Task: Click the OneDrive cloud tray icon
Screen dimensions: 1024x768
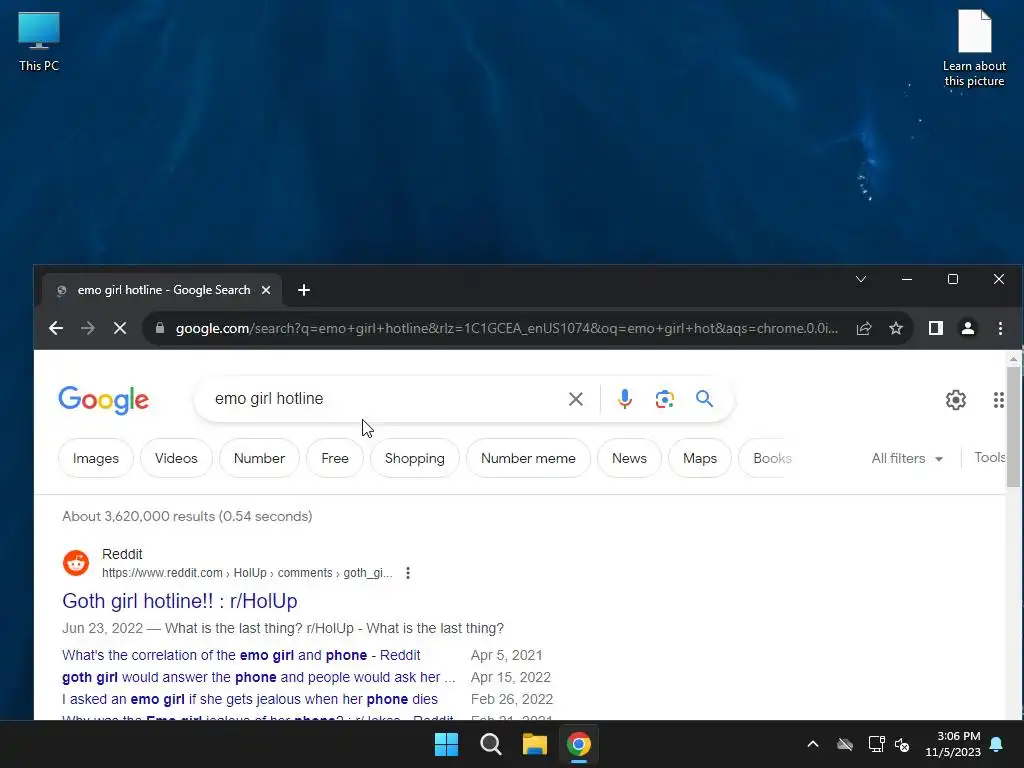Action: coord(845,744)
